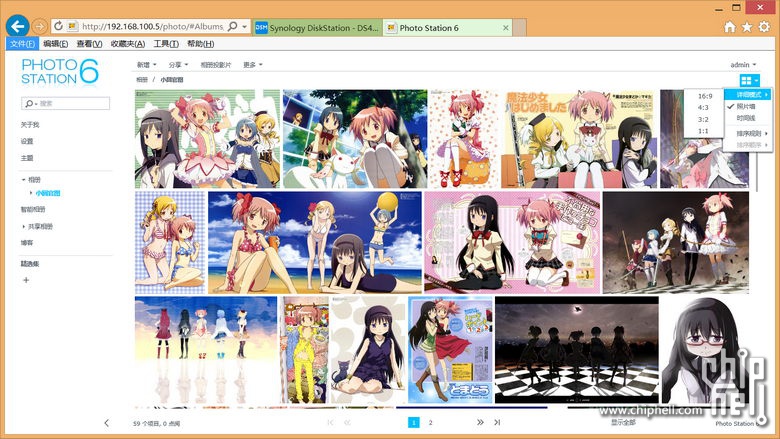Jump to last page icon
Image resolution: width=780 pixels, height=439 pixels.
click(497, 422)
